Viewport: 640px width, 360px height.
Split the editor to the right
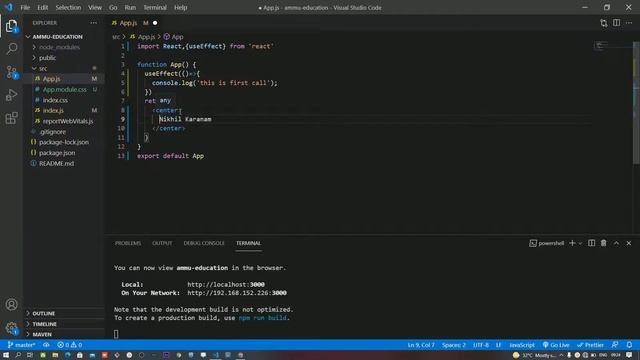(x=616, y=23)
